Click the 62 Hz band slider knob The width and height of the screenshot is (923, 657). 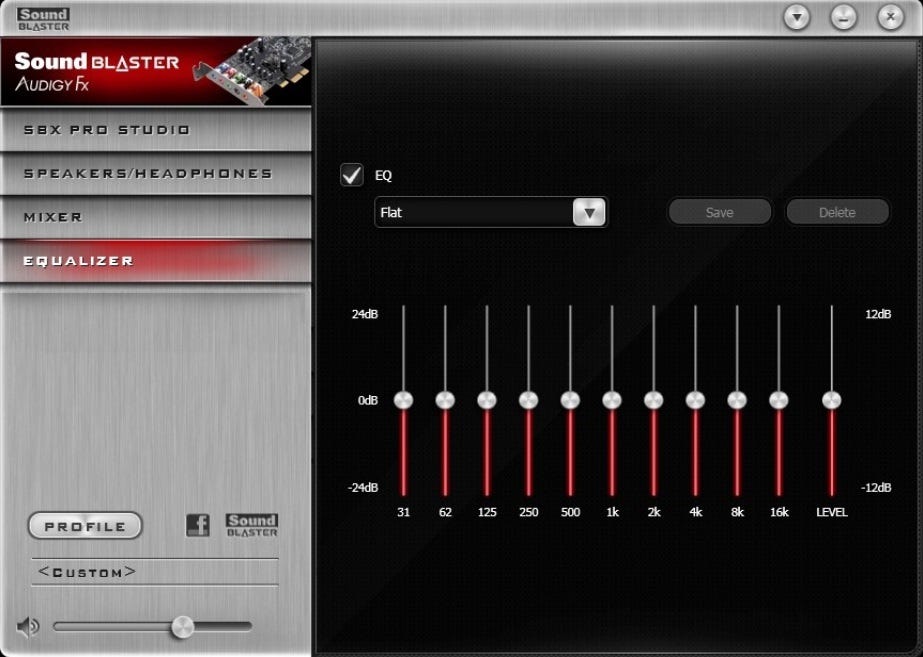(445, 400)
